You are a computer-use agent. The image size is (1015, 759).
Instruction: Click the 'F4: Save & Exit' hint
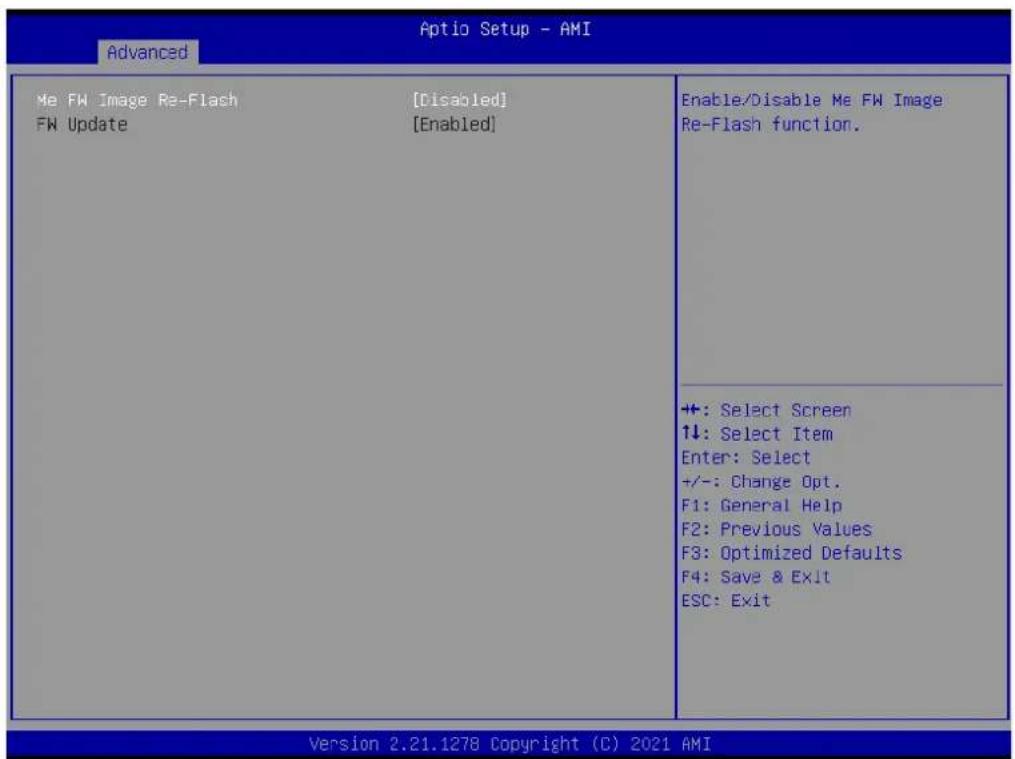click(x=756, y=577)
